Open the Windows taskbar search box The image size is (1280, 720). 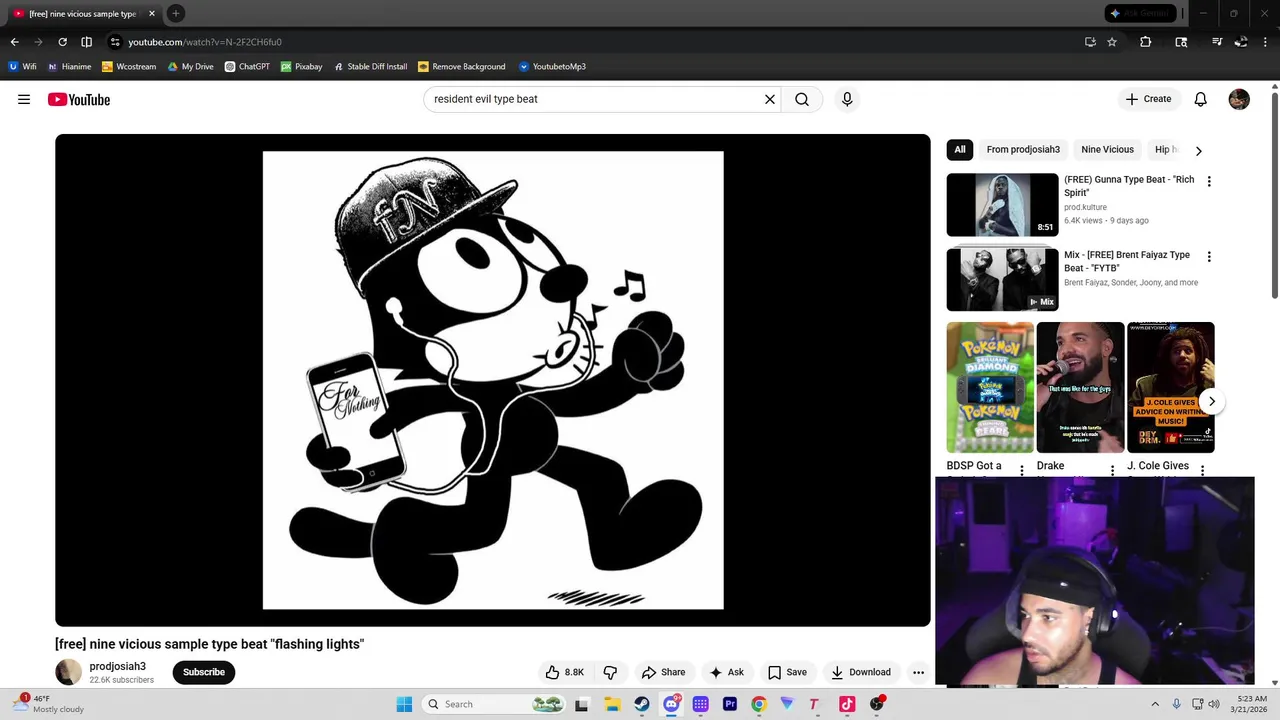tap(494, 704)
